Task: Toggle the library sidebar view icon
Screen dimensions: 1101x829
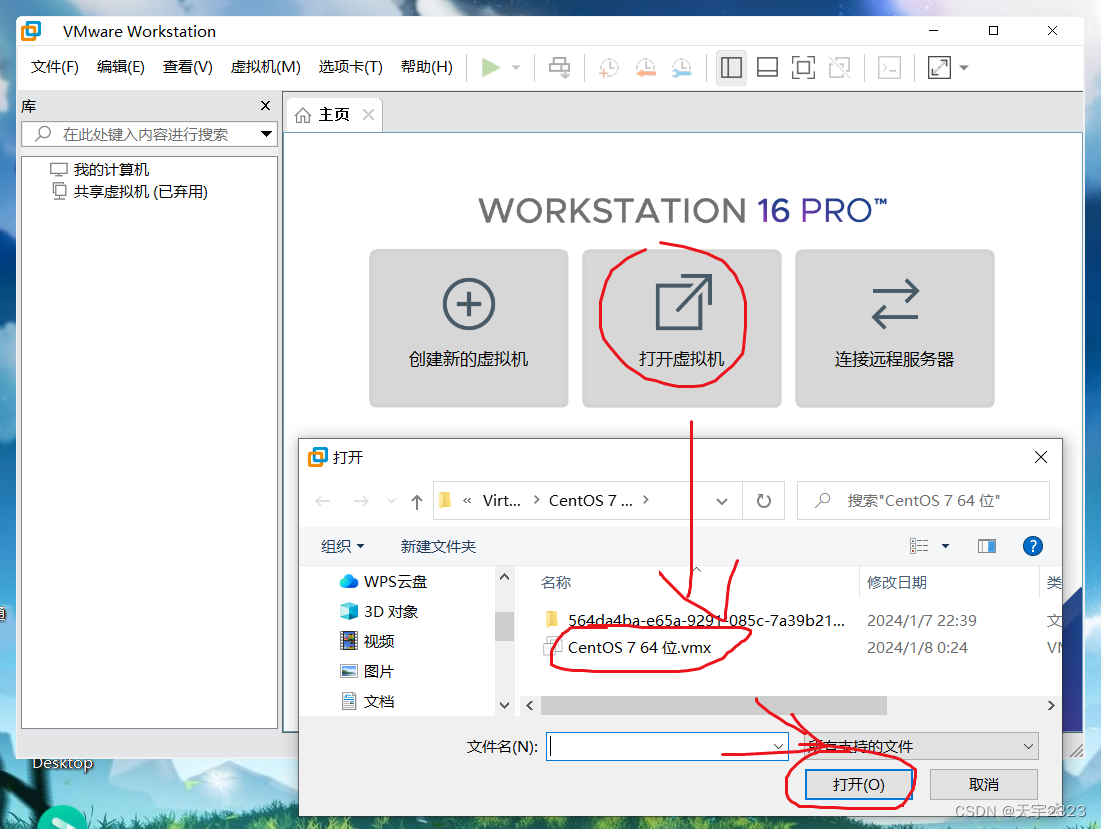Action: 731,67
